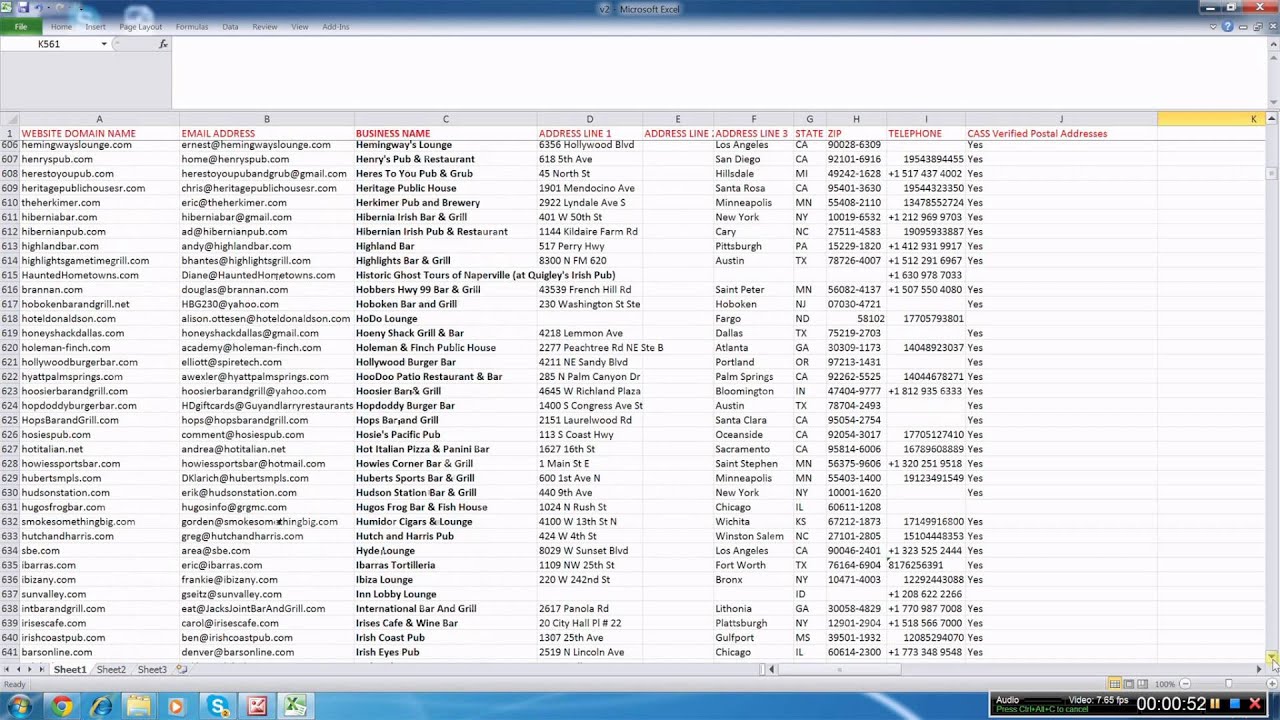The image size is (1280, 720).
Task: Jump to last sheet with navigation arrow
Action: pos(41,669)
